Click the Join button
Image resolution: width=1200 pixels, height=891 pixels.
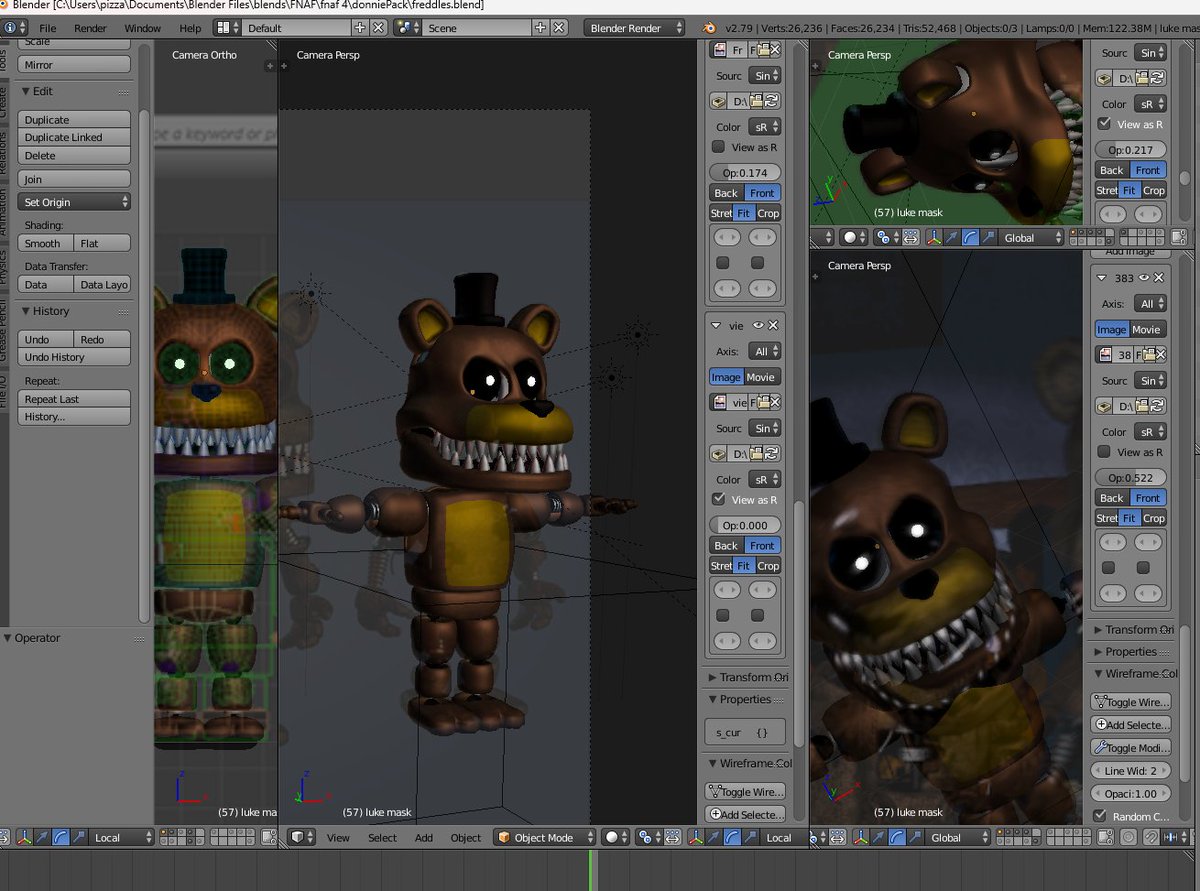coord(74,179)
